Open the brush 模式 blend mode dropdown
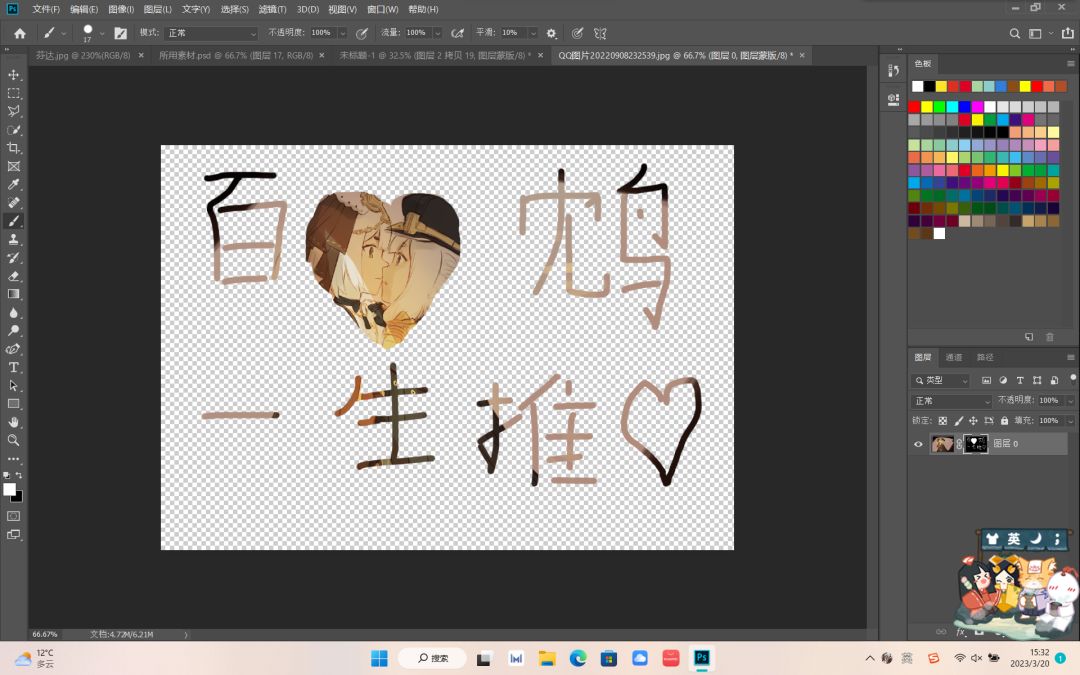 pos(211,33)
